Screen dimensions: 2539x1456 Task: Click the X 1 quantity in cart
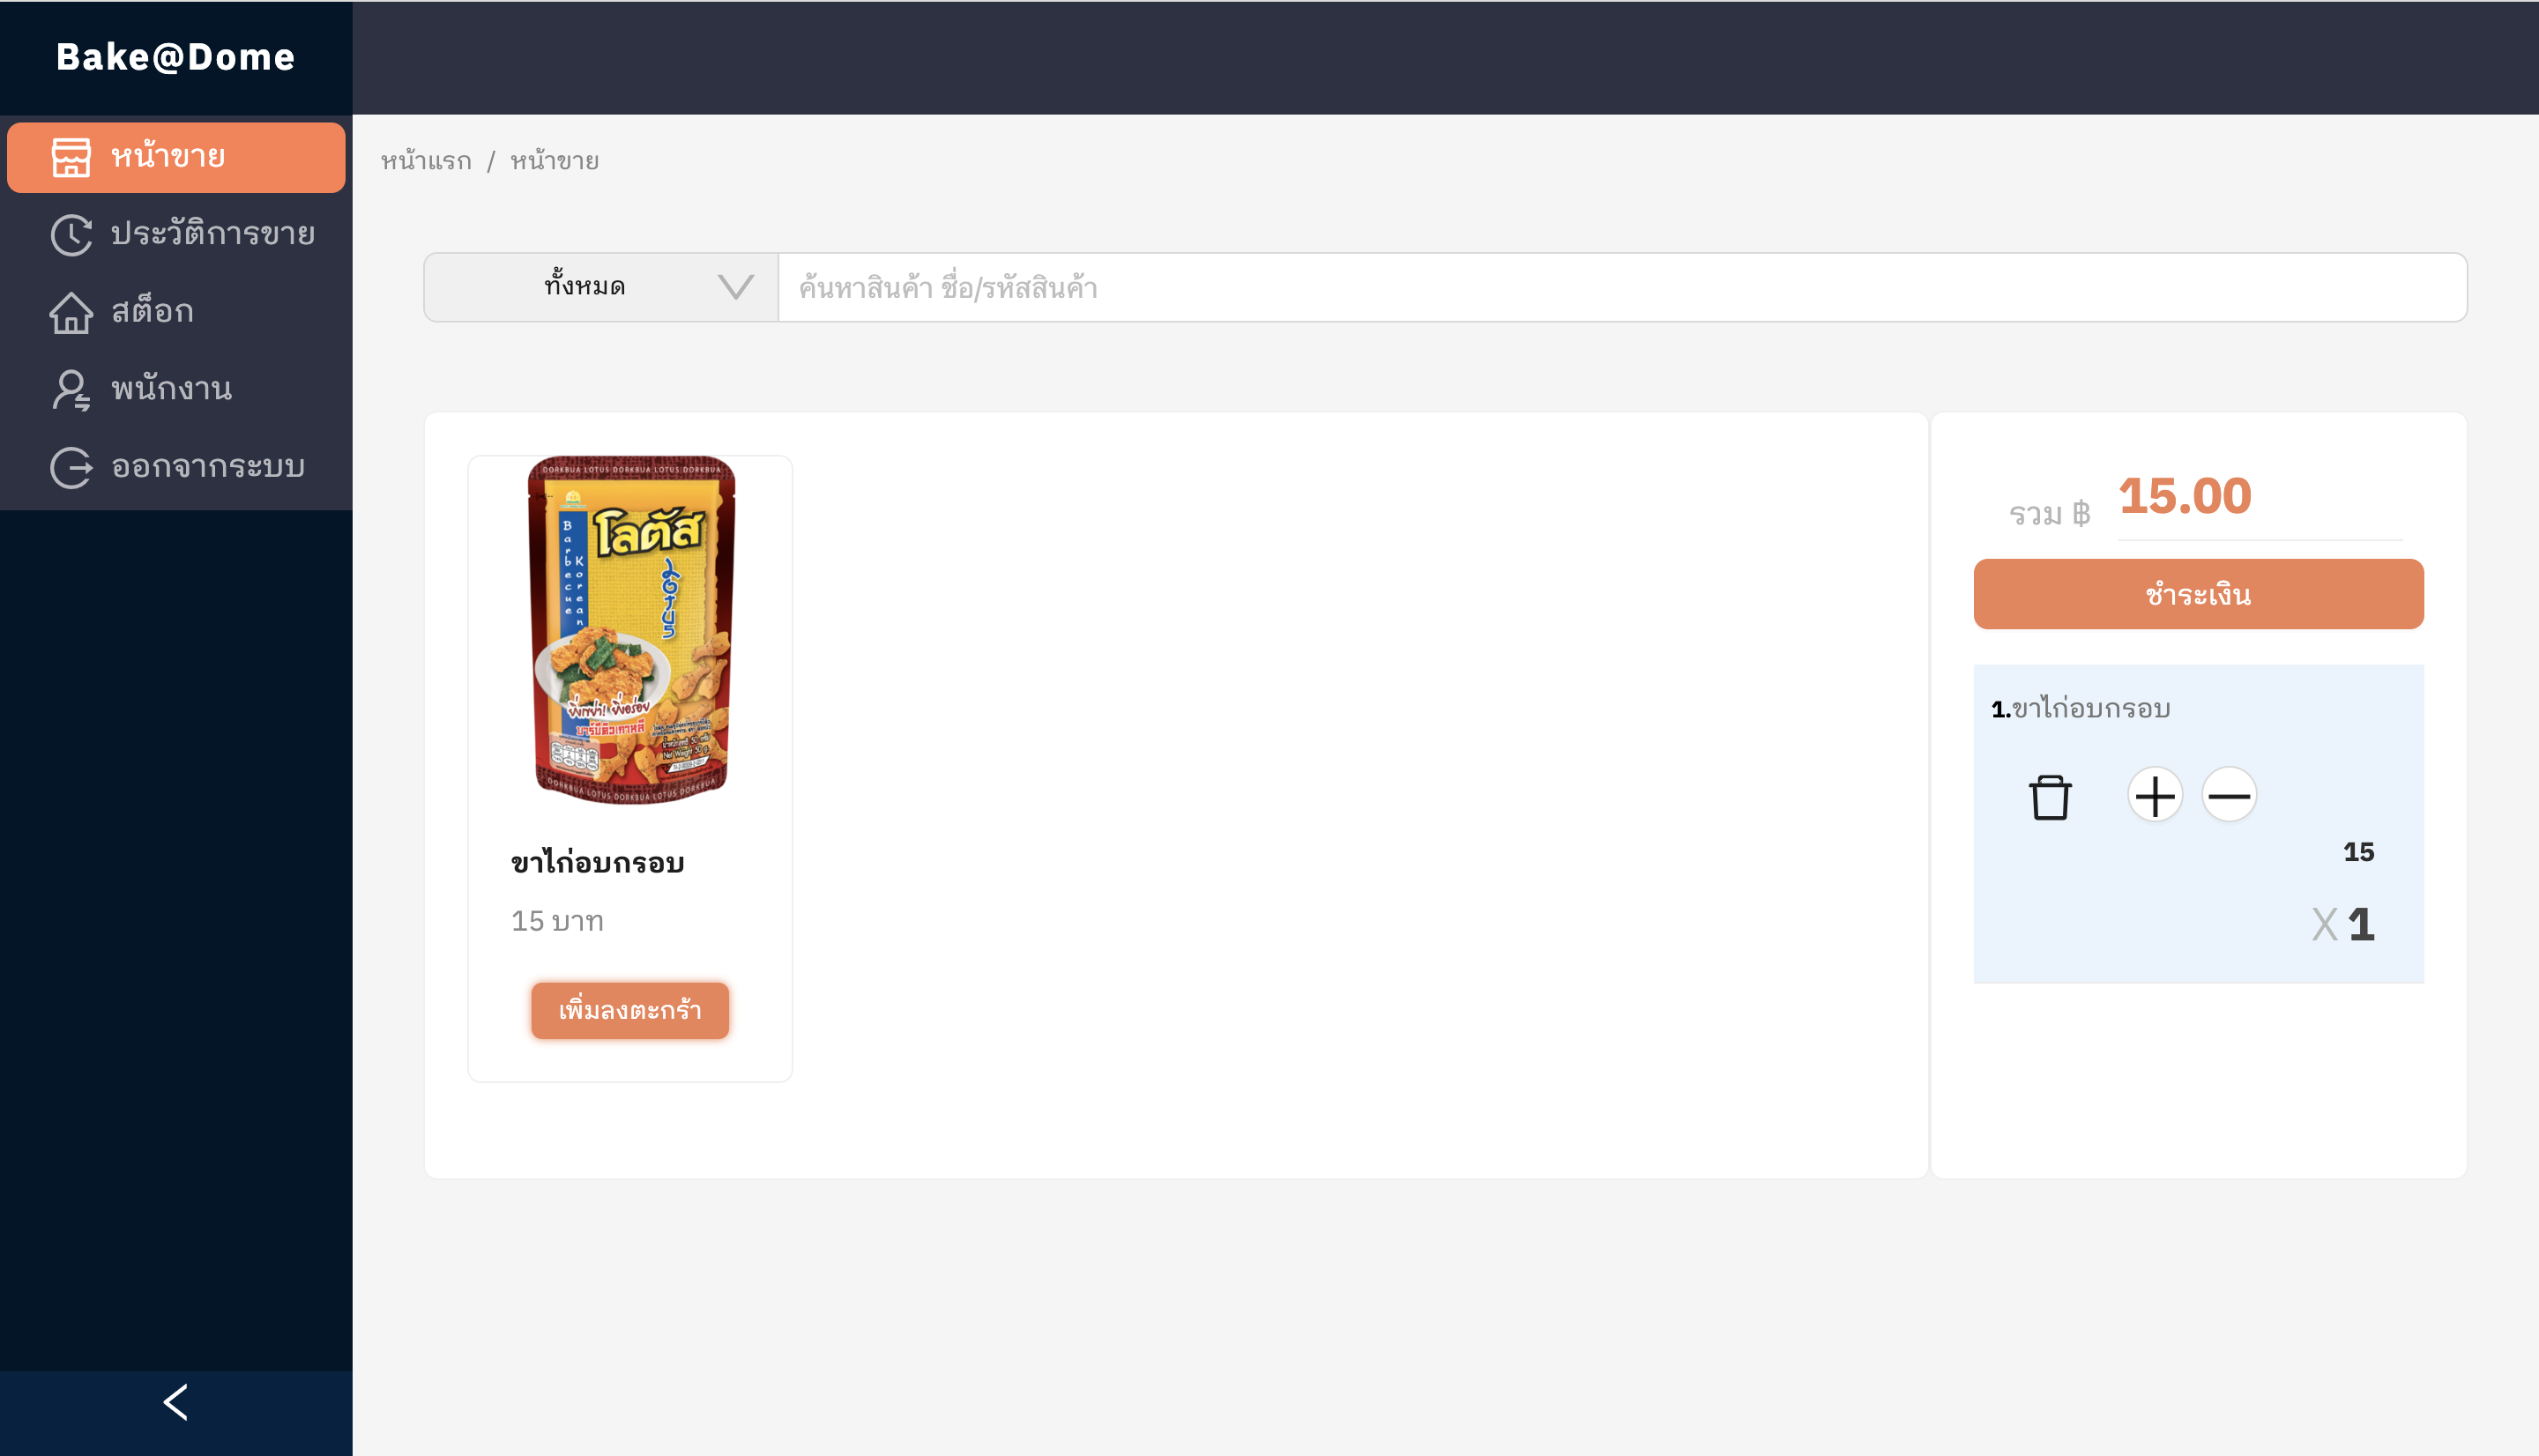point(2343,924)
